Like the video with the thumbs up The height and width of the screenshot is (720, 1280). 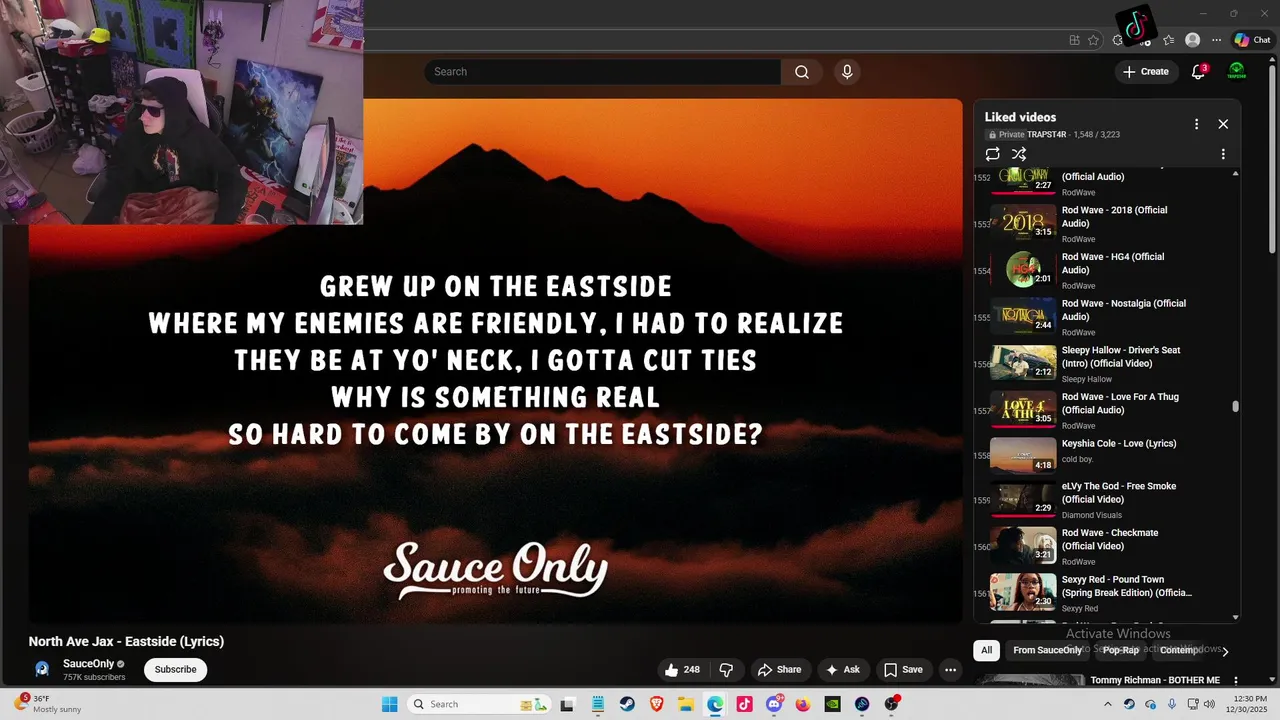coord(682,670)
